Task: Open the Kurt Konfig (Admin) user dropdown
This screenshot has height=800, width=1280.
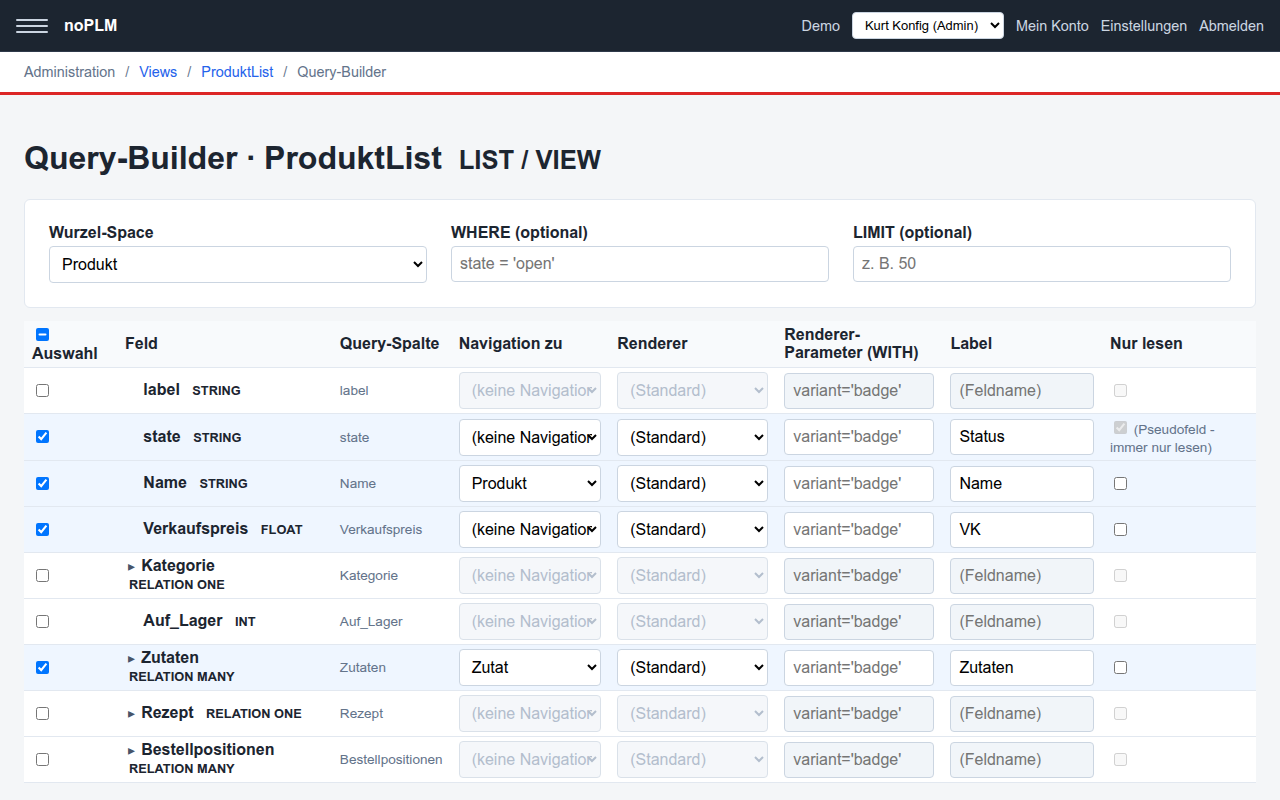Action: [928, 26]
